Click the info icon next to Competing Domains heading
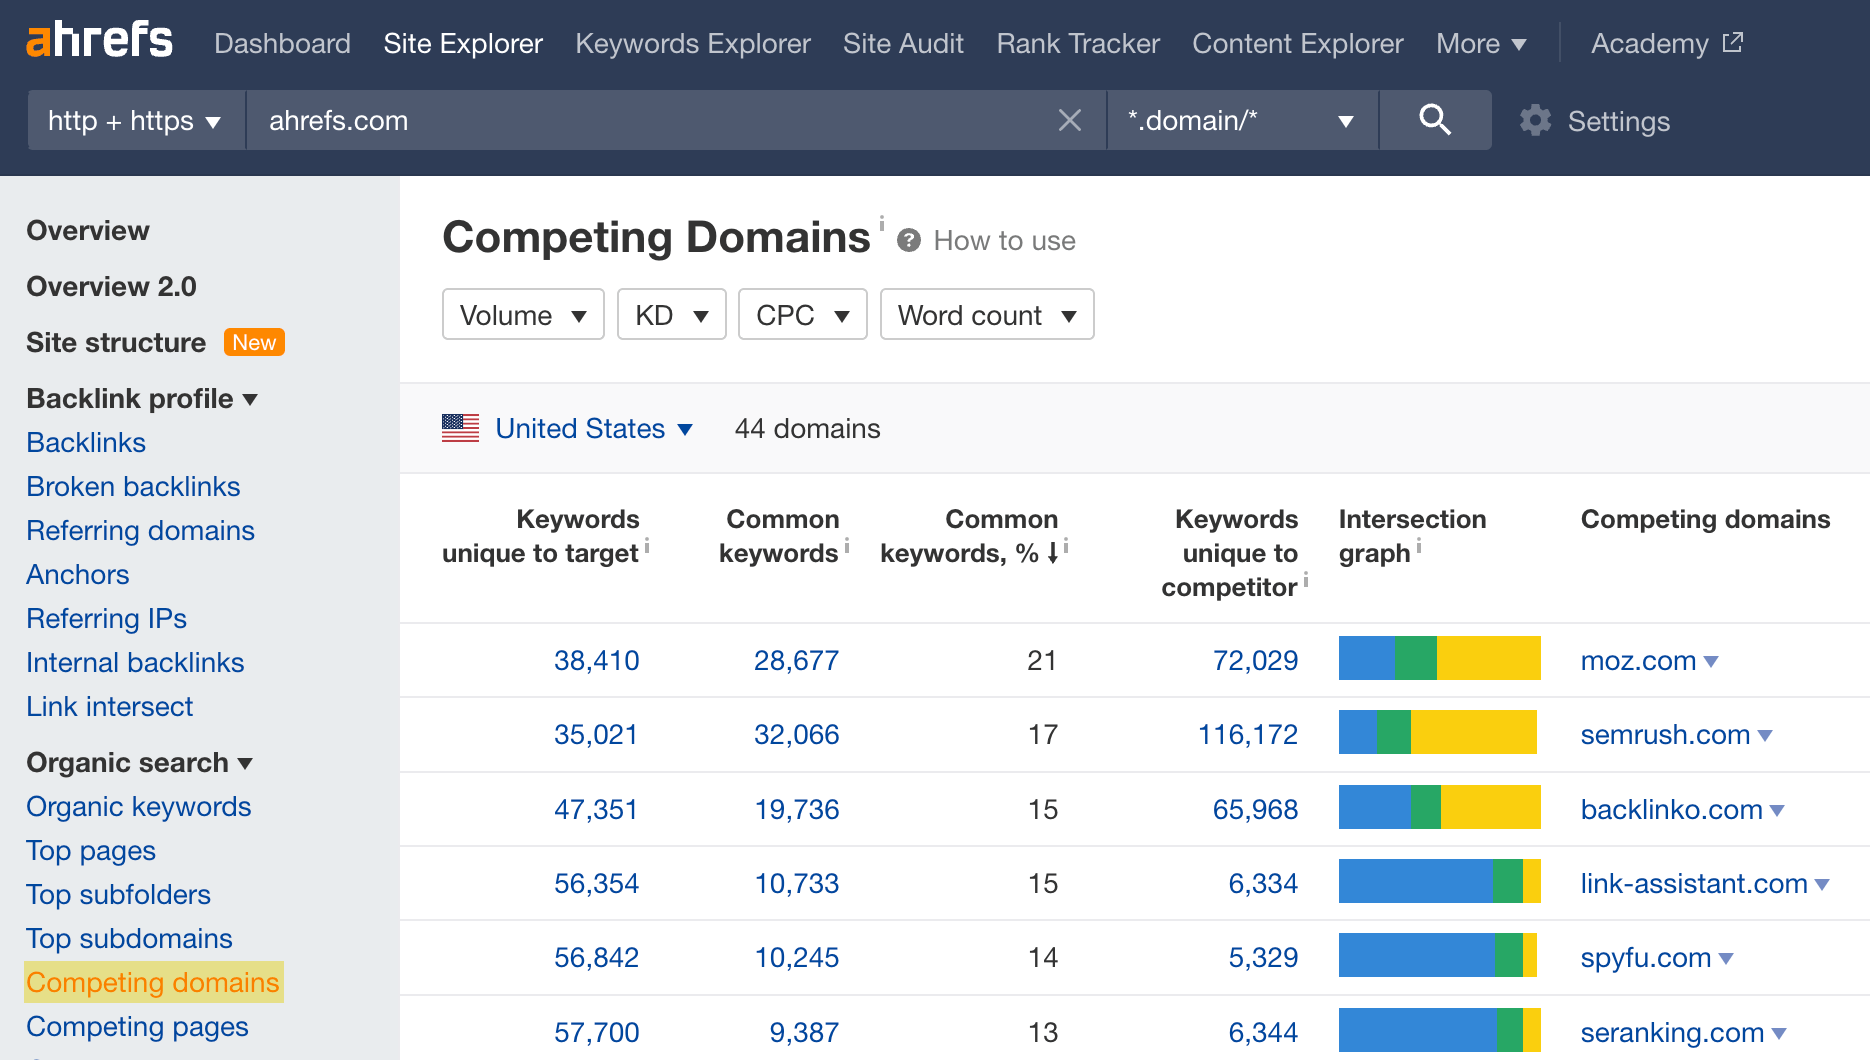Viewport: 1870px width, 1060px height. click(x=881, y=224)
